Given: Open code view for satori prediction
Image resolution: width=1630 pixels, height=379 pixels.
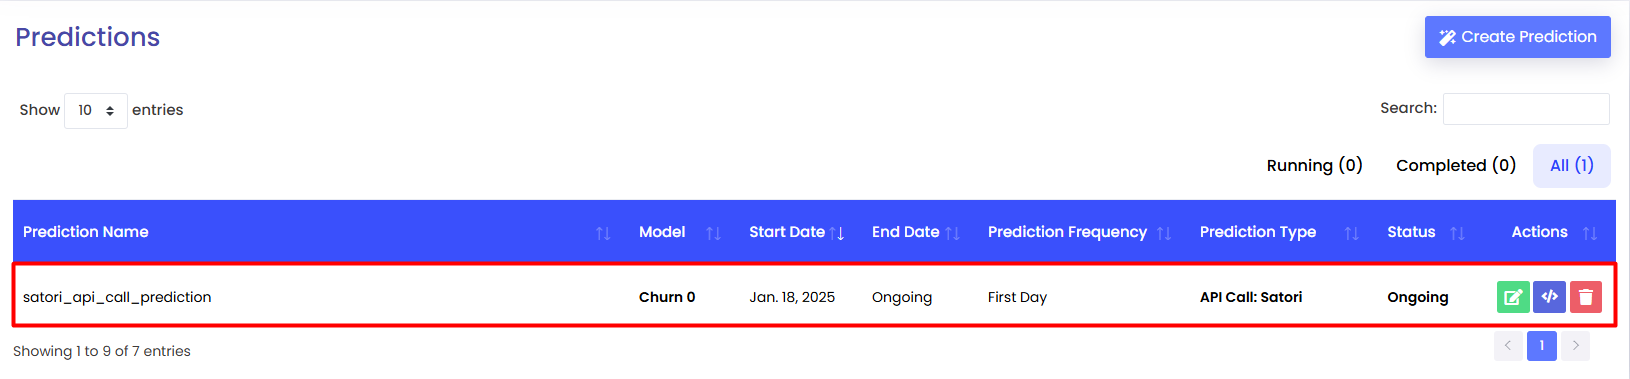Looking at the screenshot, I should pos(1549,297).
